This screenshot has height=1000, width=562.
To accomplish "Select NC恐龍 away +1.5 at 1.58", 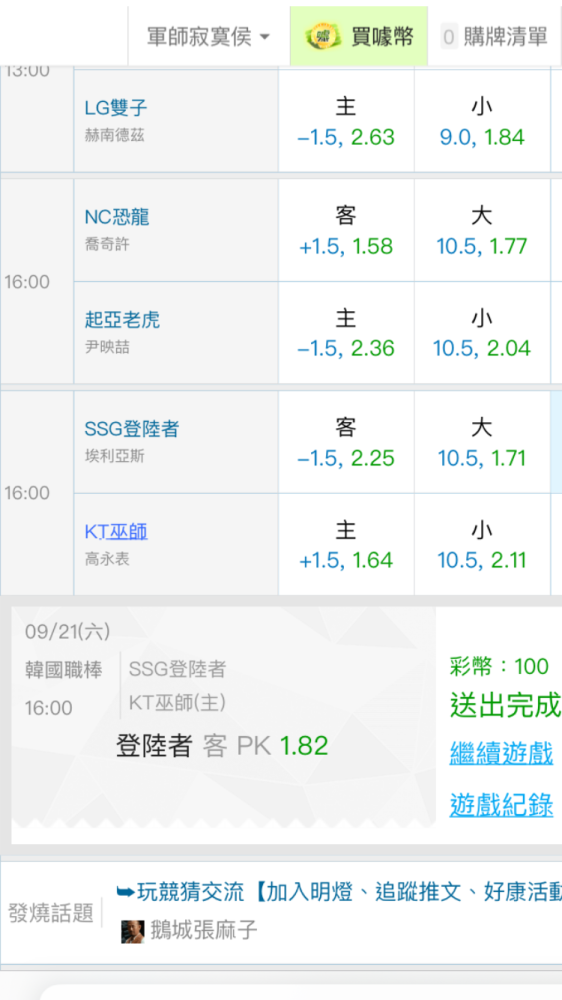I will (x=346, y=230).
